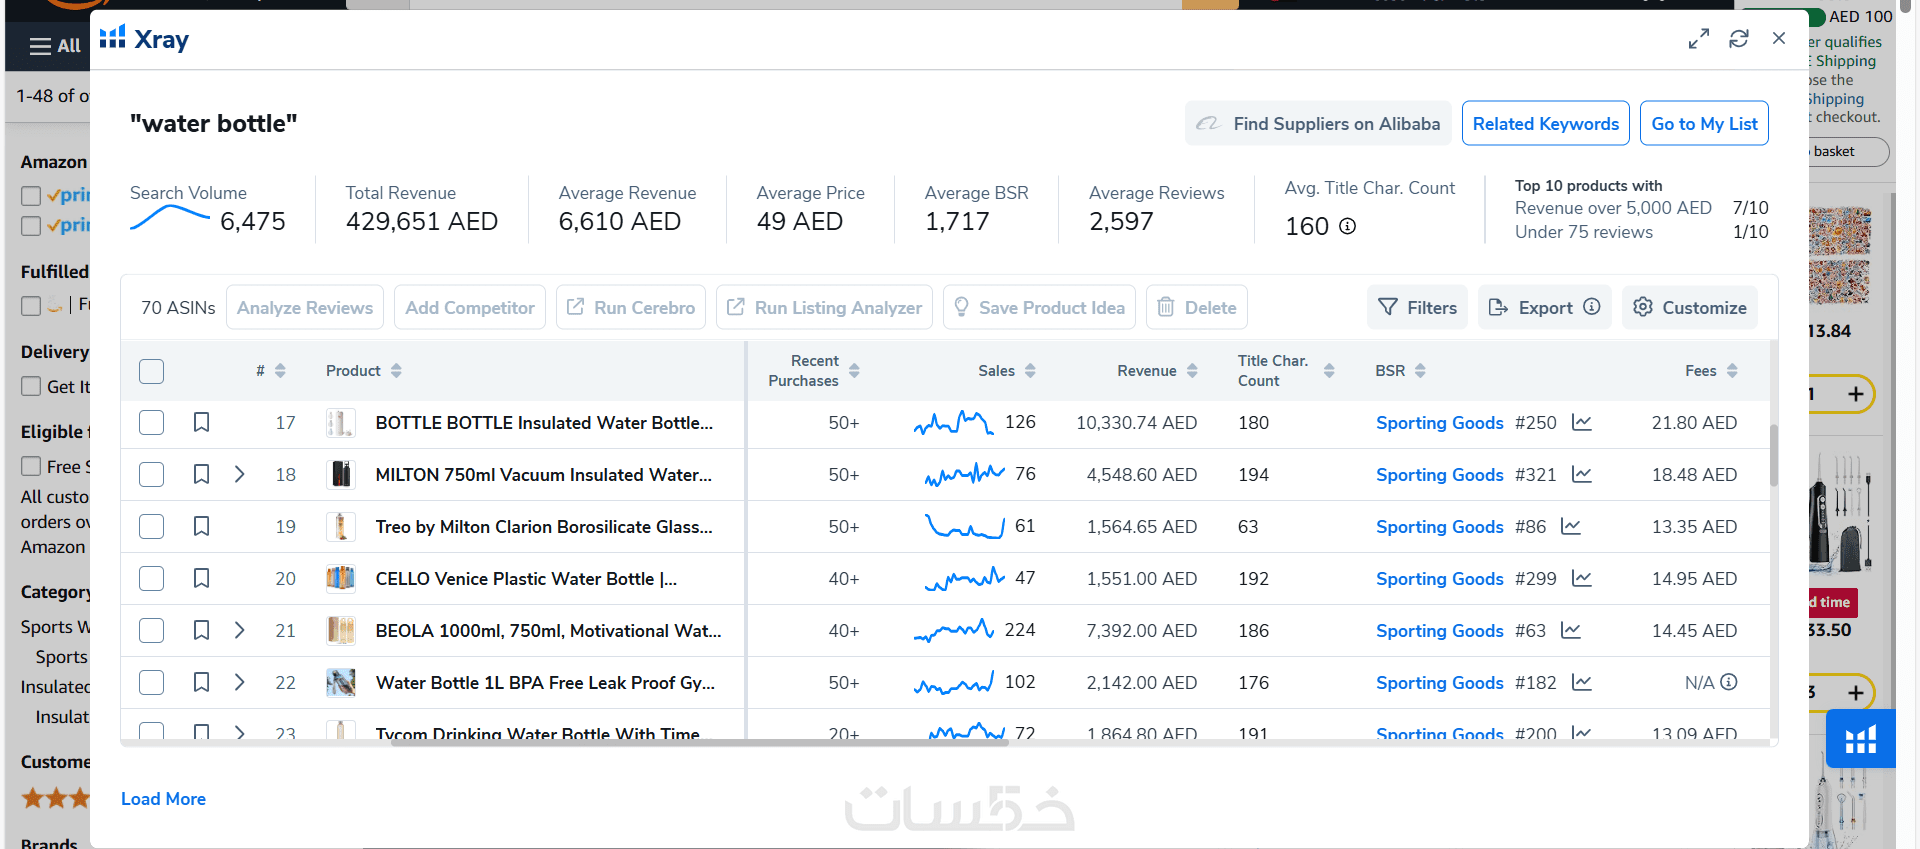This screenshot has height=849, width=1920.
Task: Click Find Suppliers on Alibaba
Action: [1318, 123]
